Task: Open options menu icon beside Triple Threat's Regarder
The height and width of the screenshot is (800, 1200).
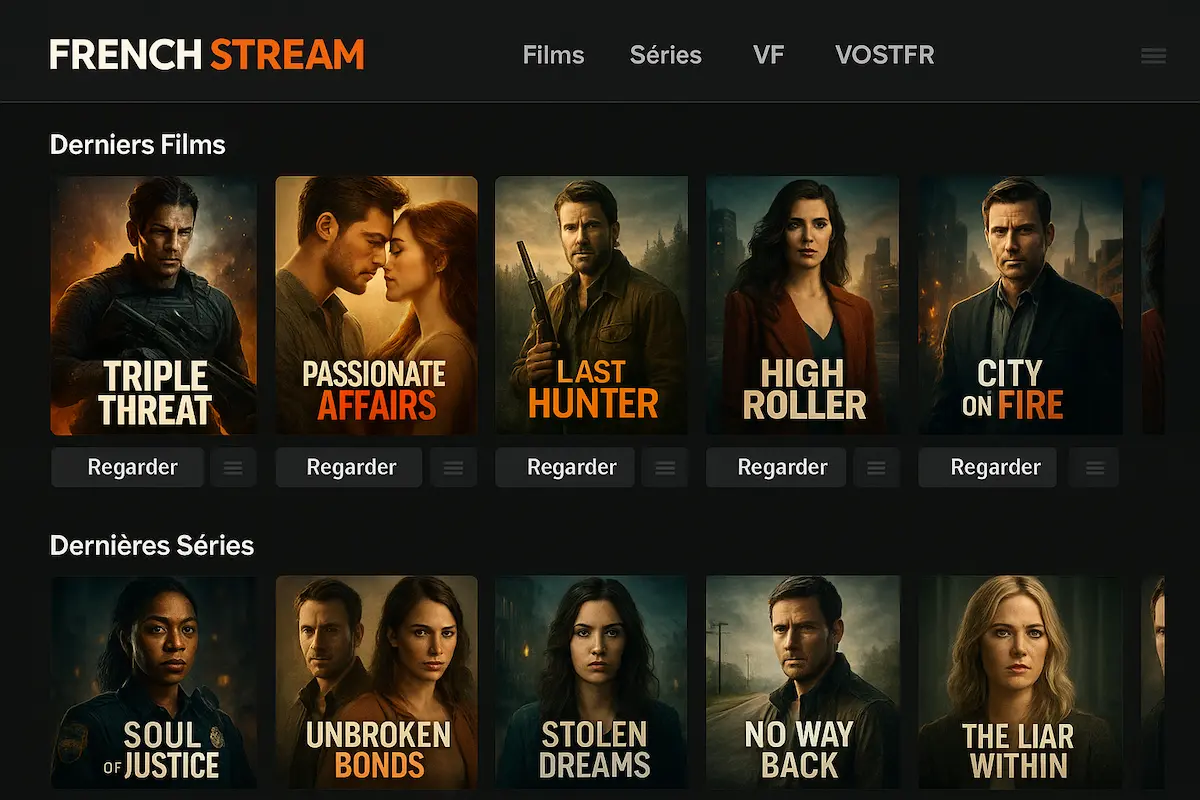Action: pos(233,467)
